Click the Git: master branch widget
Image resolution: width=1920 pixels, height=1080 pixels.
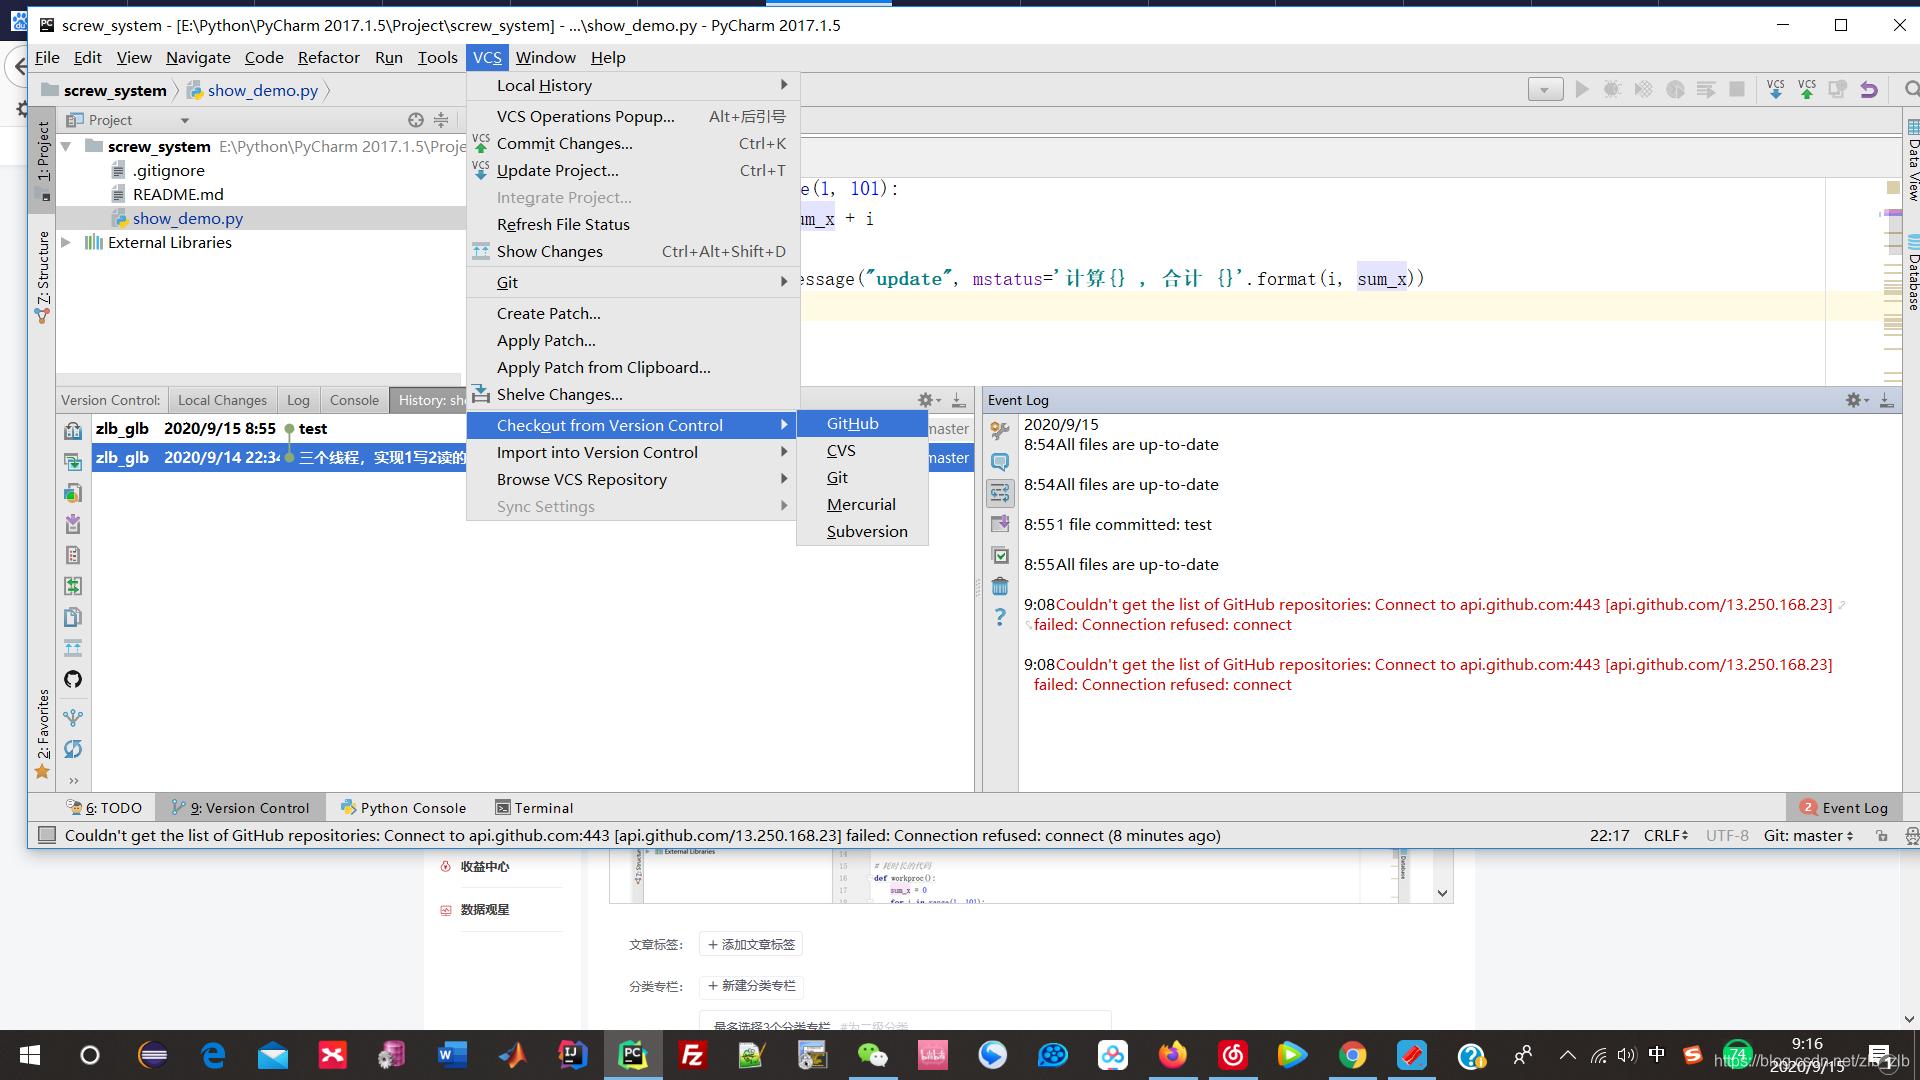pyautogui.click(x=1808, y=836)
